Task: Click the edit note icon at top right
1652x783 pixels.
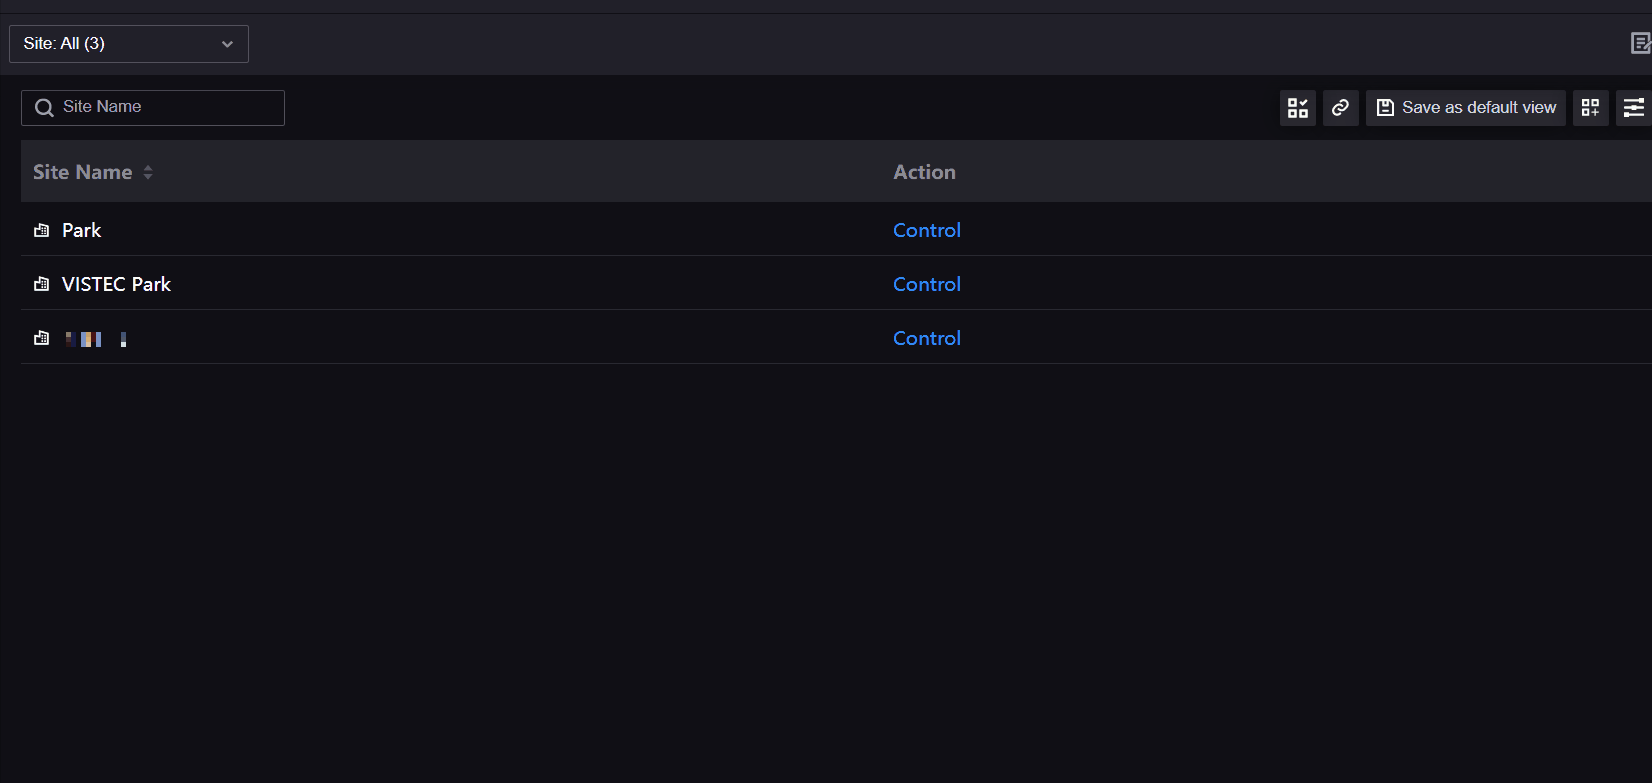Action: click(x=1640, y=43)
